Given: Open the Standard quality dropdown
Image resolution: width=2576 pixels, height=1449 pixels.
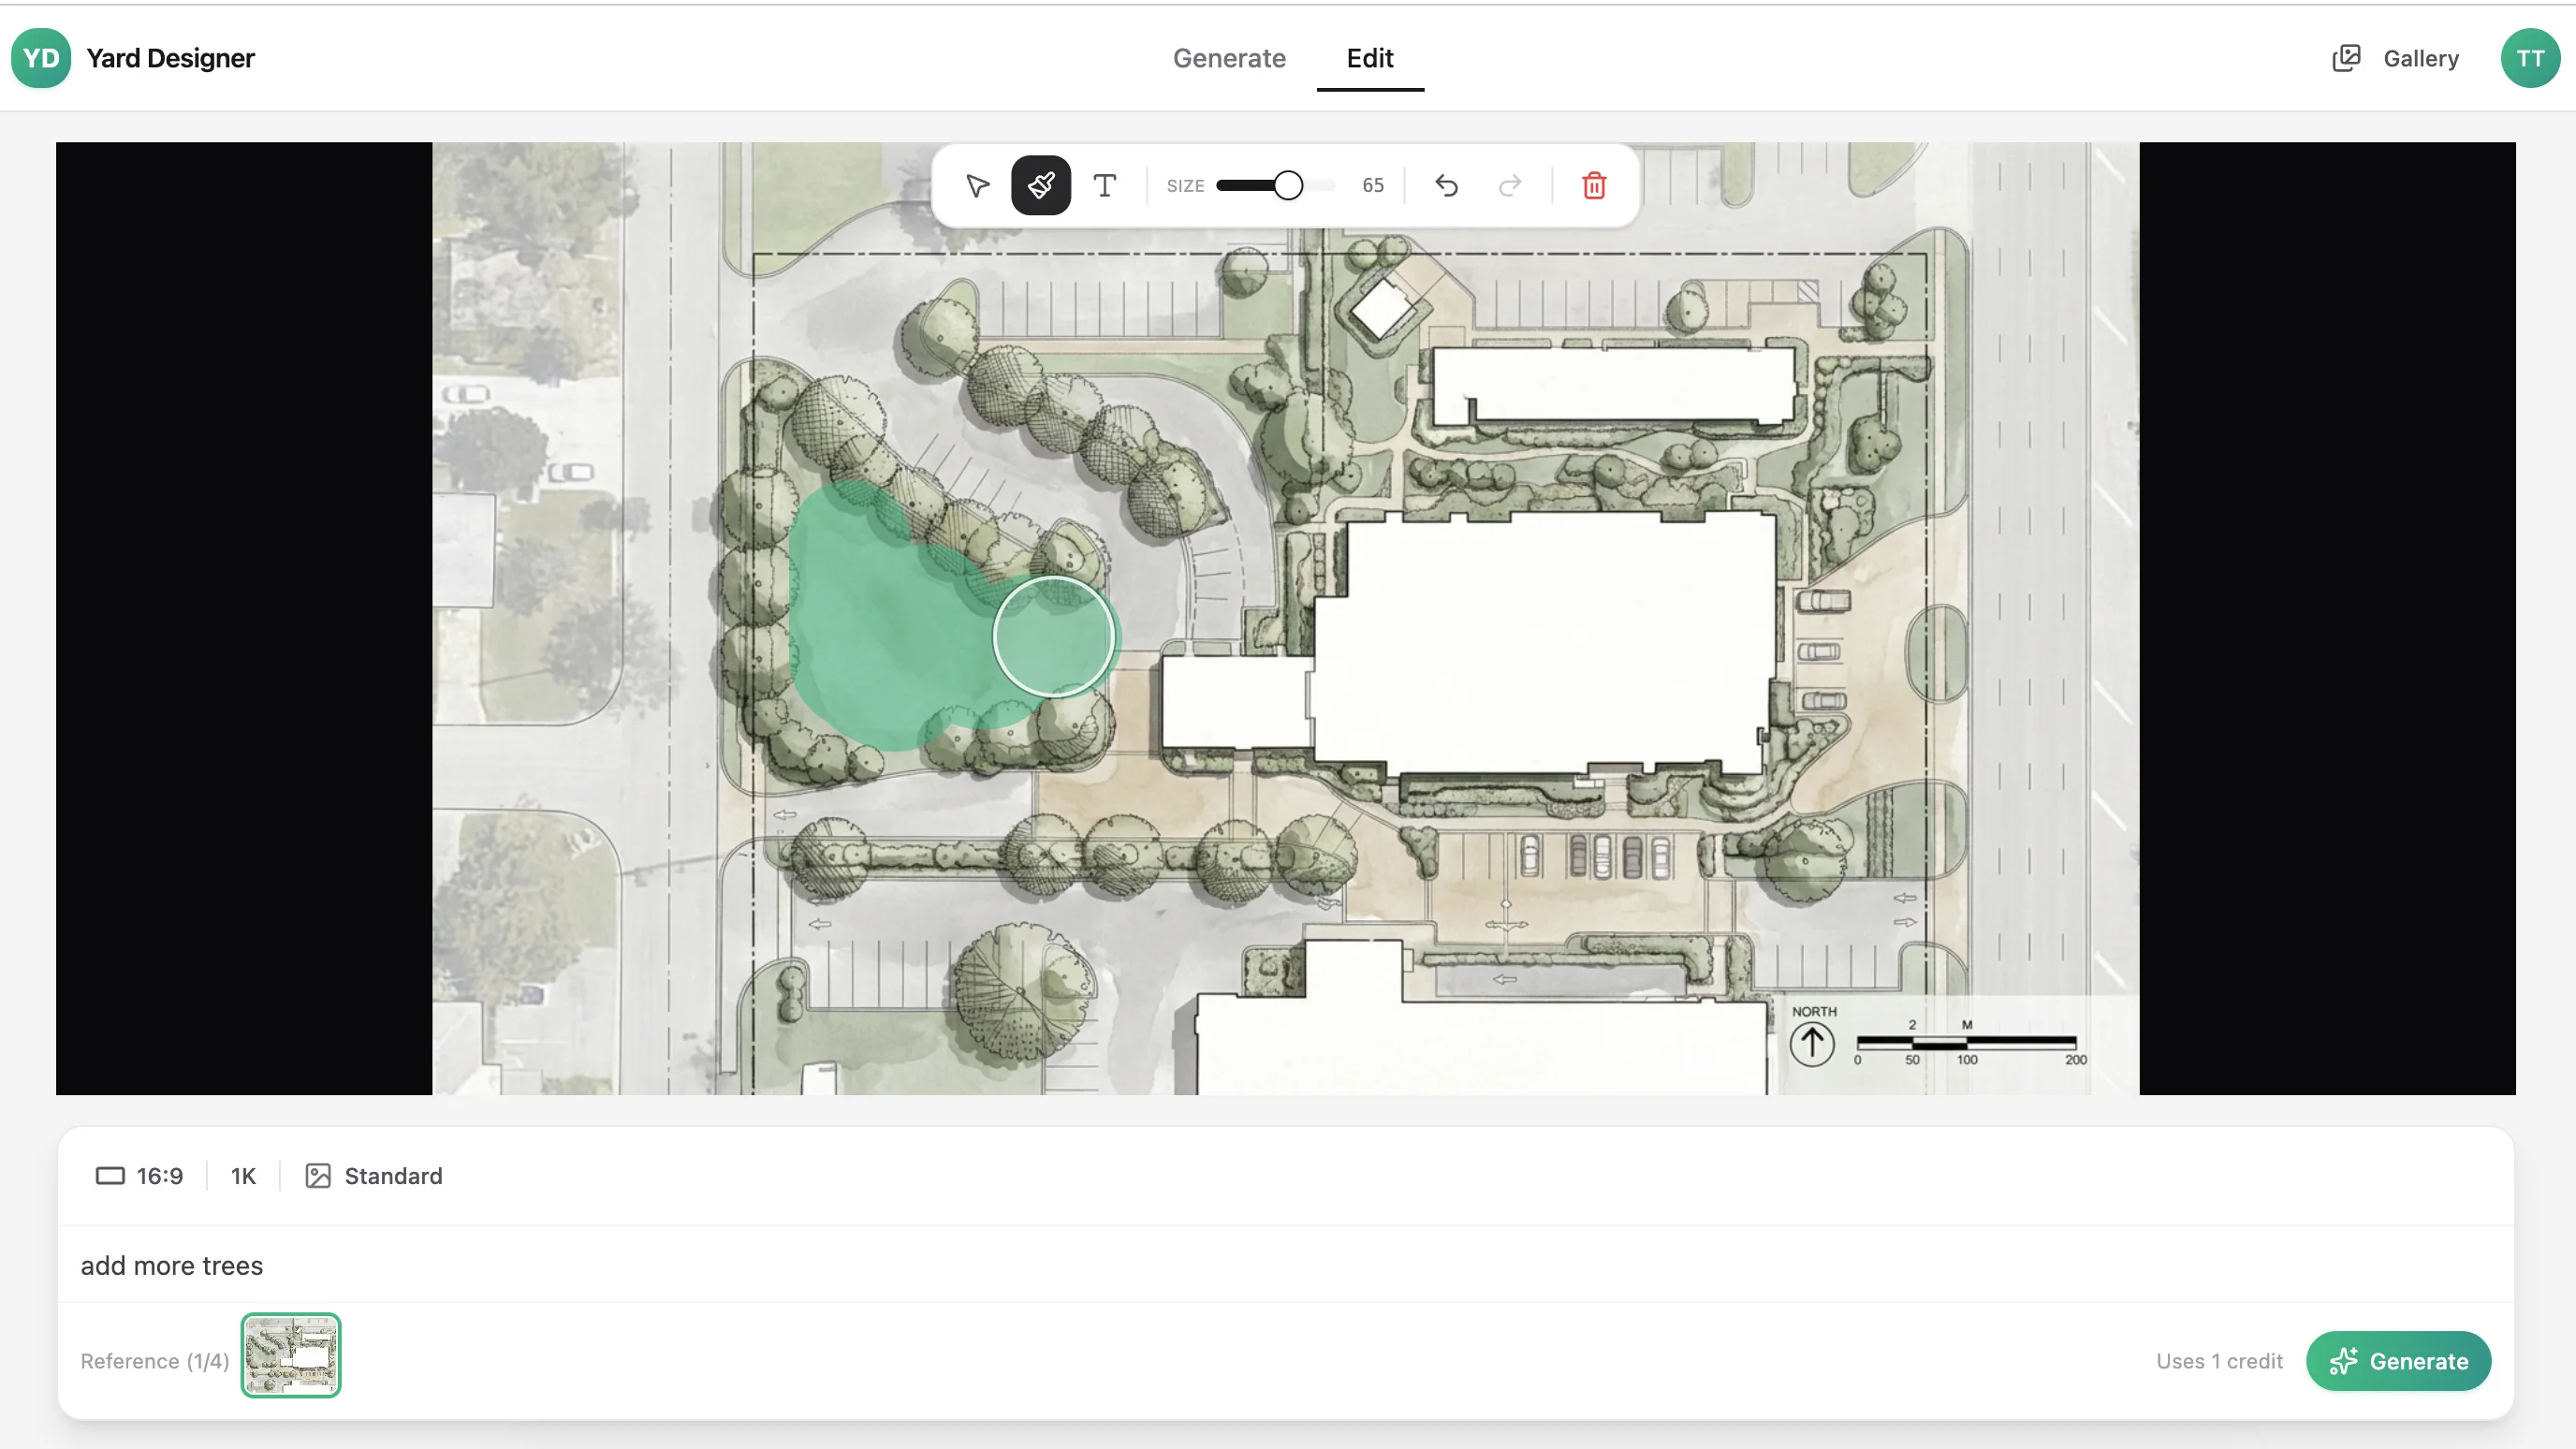Looking at the screenshot, I should pyautogui.click(x=373, y=1176).
